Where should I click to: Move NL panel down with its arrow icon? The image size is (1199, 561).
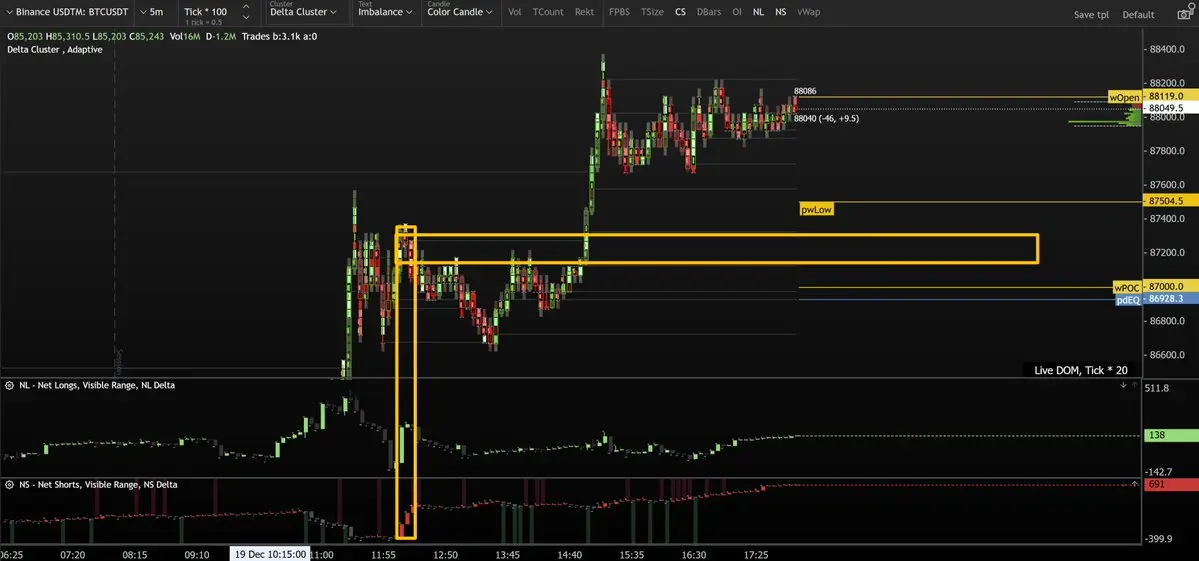click(1123, 385)
